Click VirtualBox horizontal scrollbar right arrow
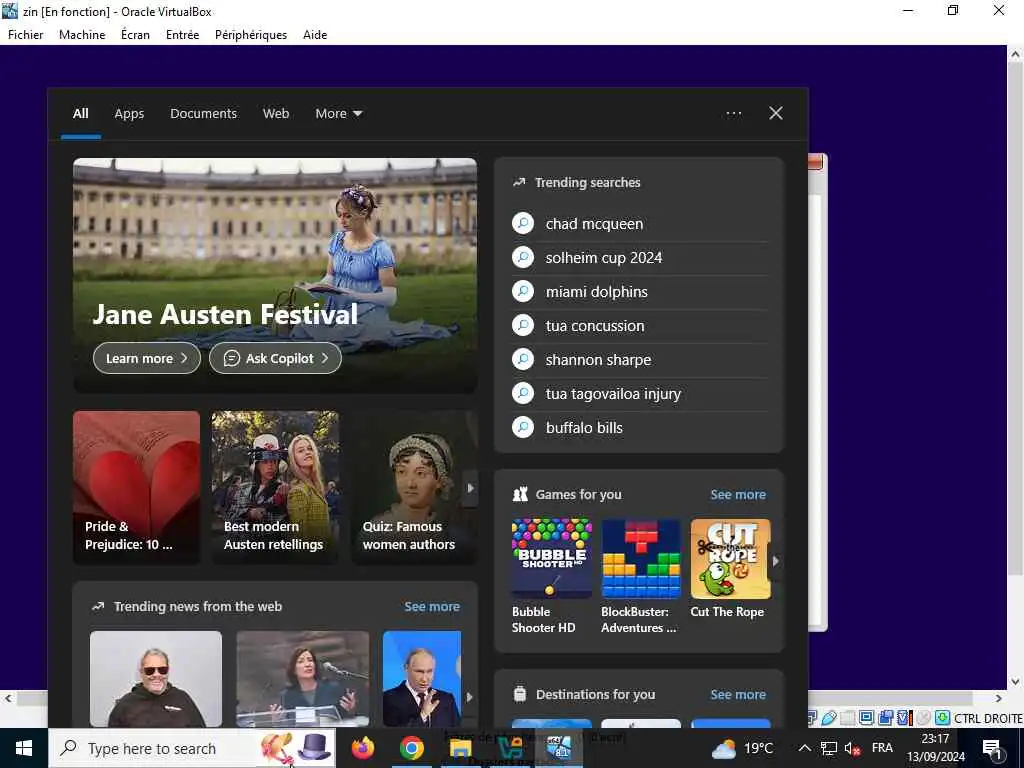The height and width of the screenshot is (768, 1024). click(999, 698)
